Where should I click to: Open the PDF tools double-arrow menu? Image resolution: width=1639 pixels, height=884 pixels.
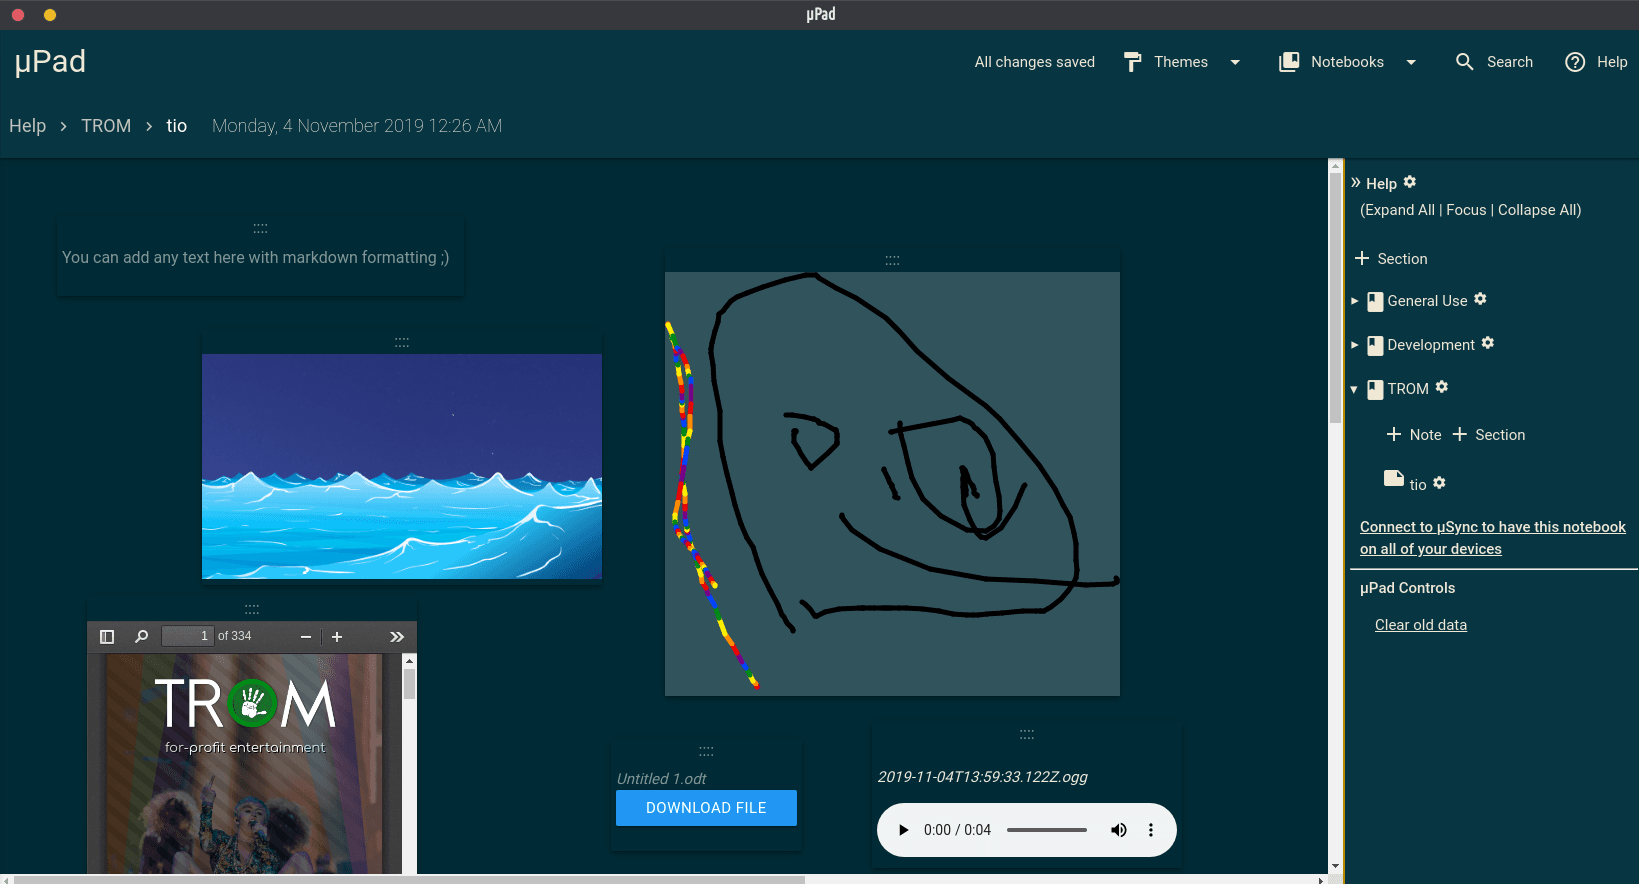point(397,636)
